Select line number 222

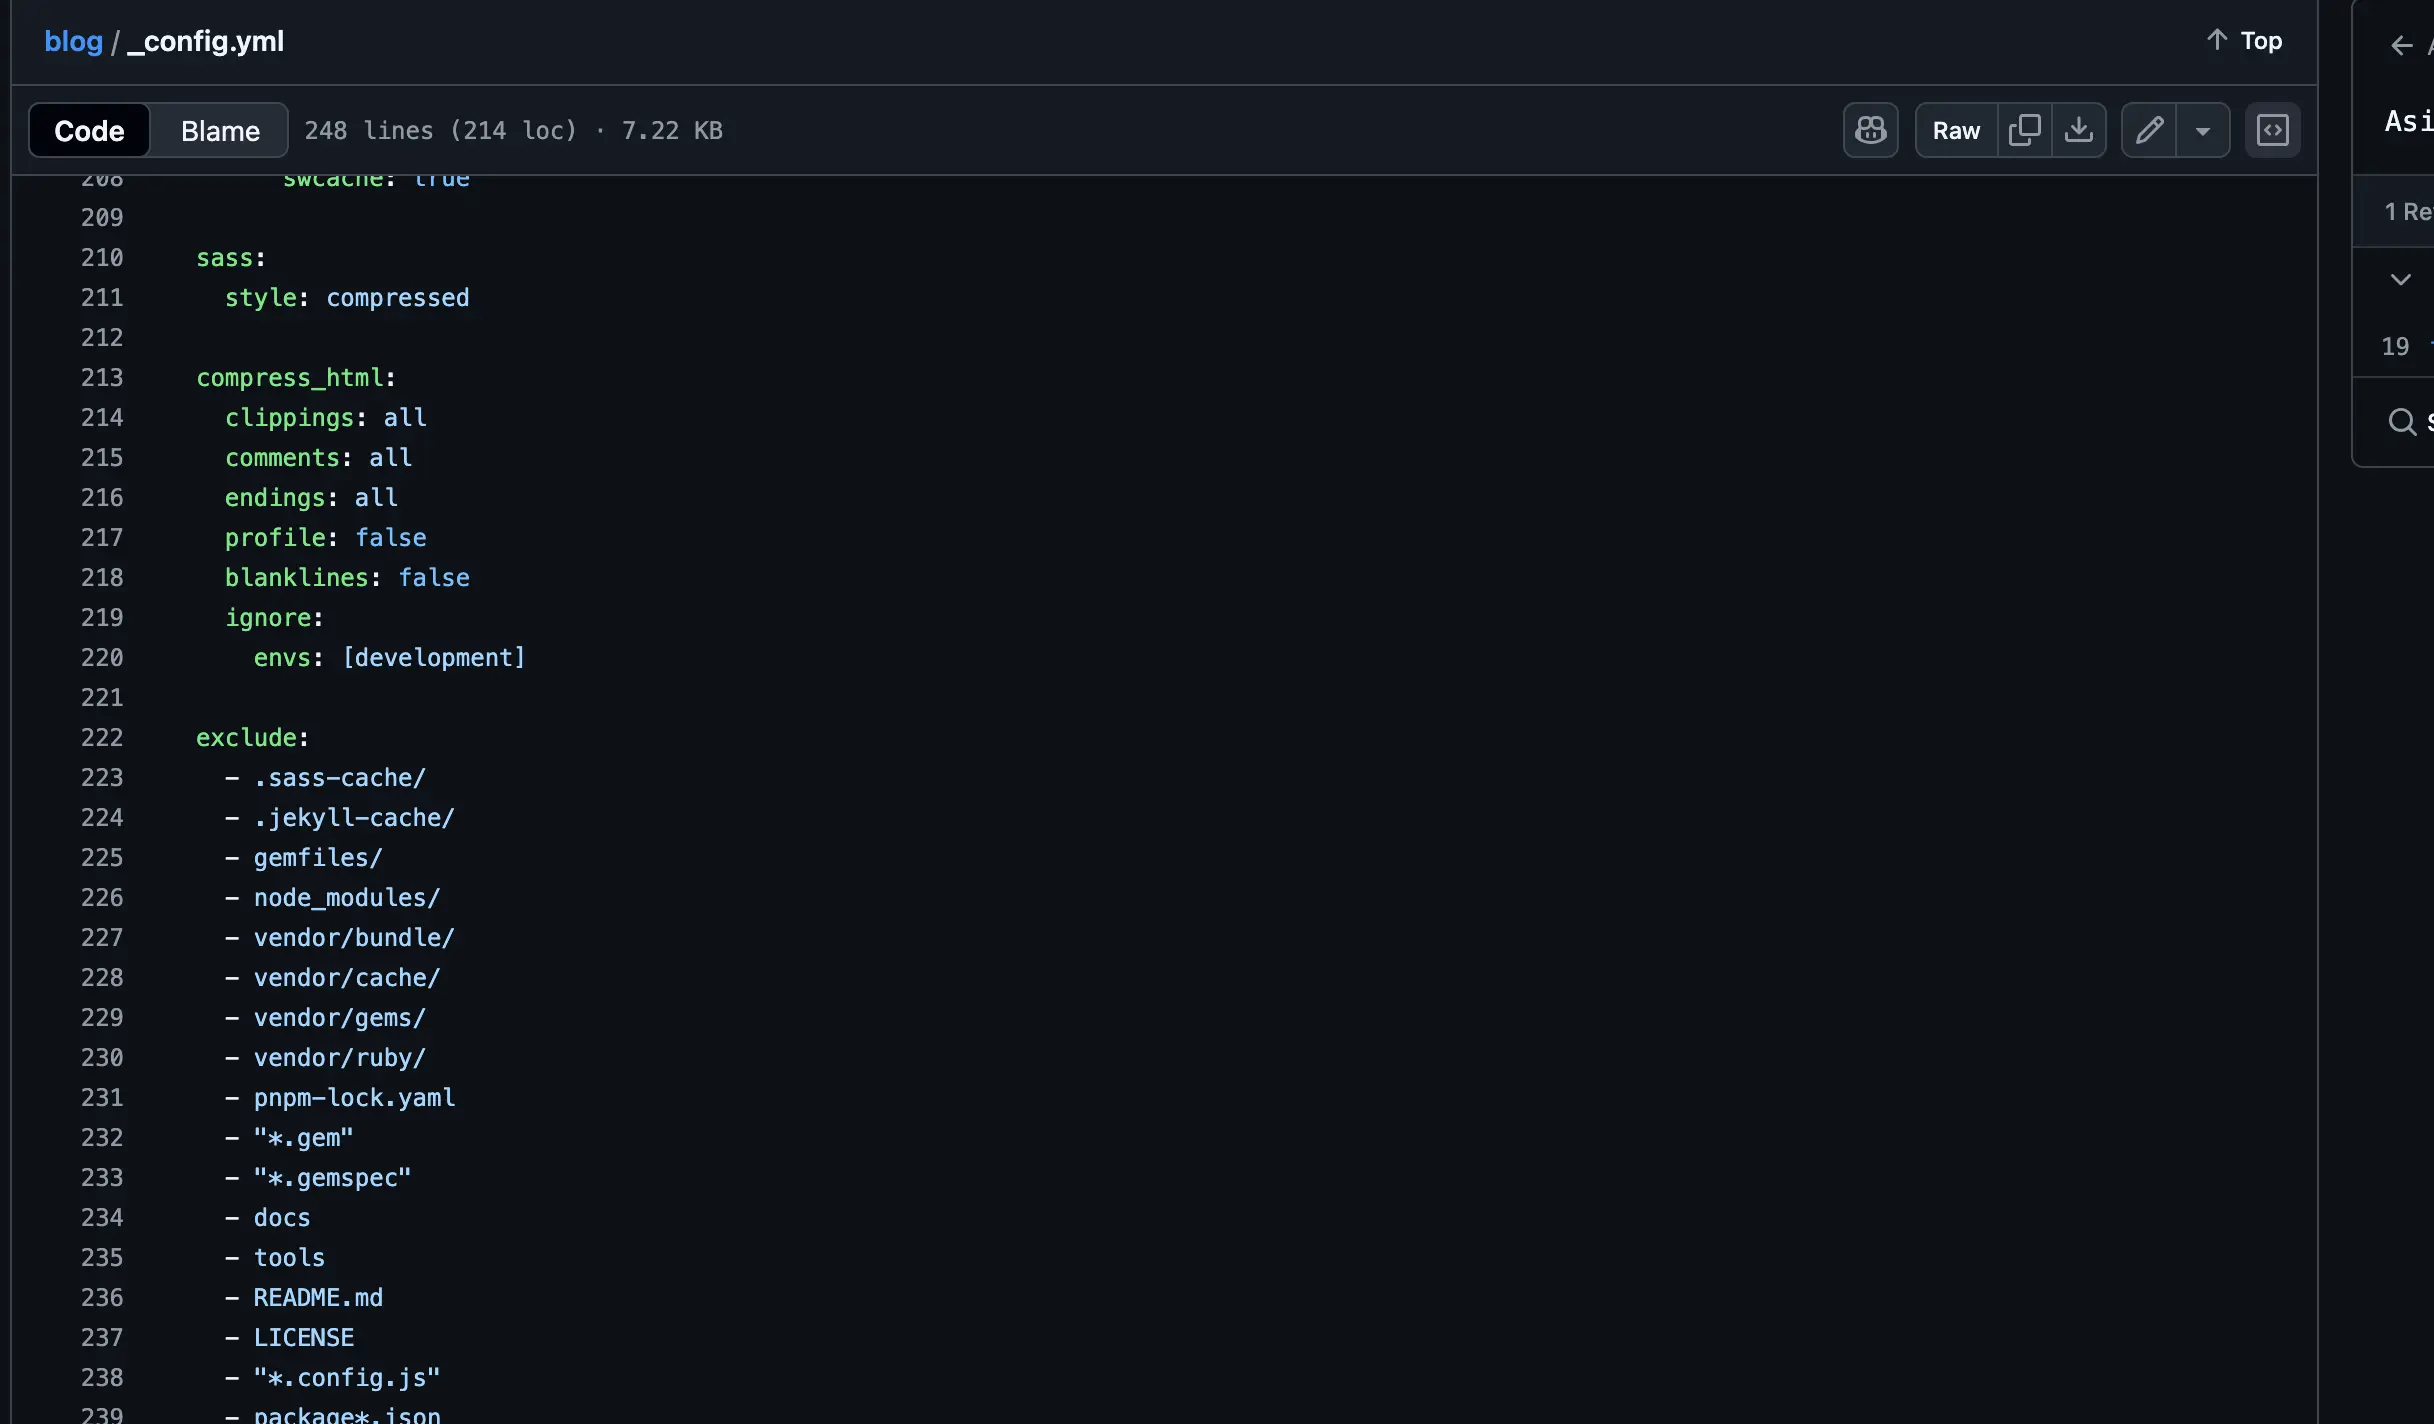[x=102, y=738]
